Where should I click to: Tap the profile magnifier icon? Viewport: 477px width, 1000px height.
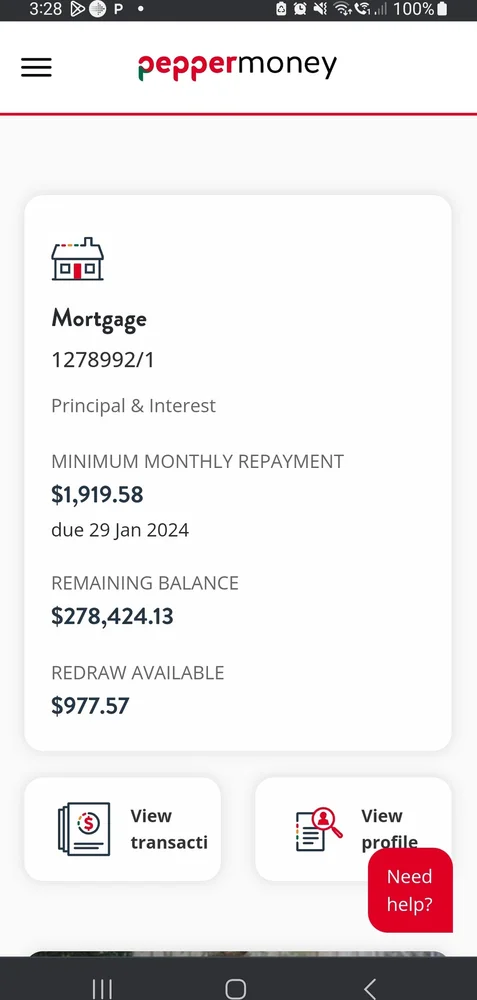pos(319,828)
